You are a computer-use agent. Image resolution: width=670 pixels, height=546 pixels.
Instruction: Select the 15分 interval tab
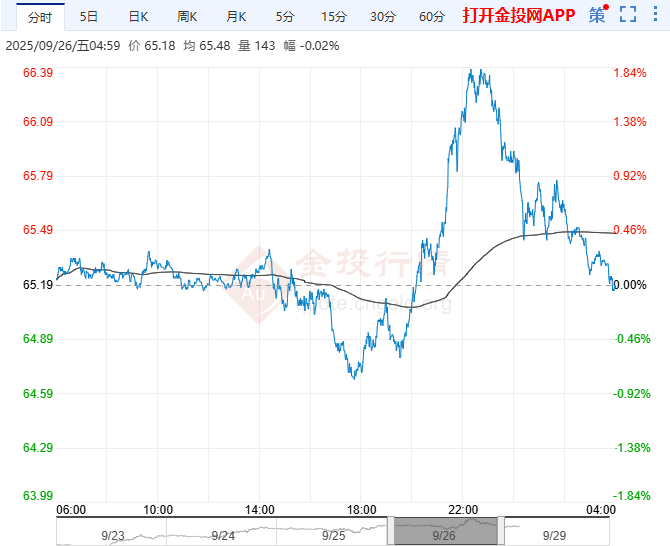[334, 17]
